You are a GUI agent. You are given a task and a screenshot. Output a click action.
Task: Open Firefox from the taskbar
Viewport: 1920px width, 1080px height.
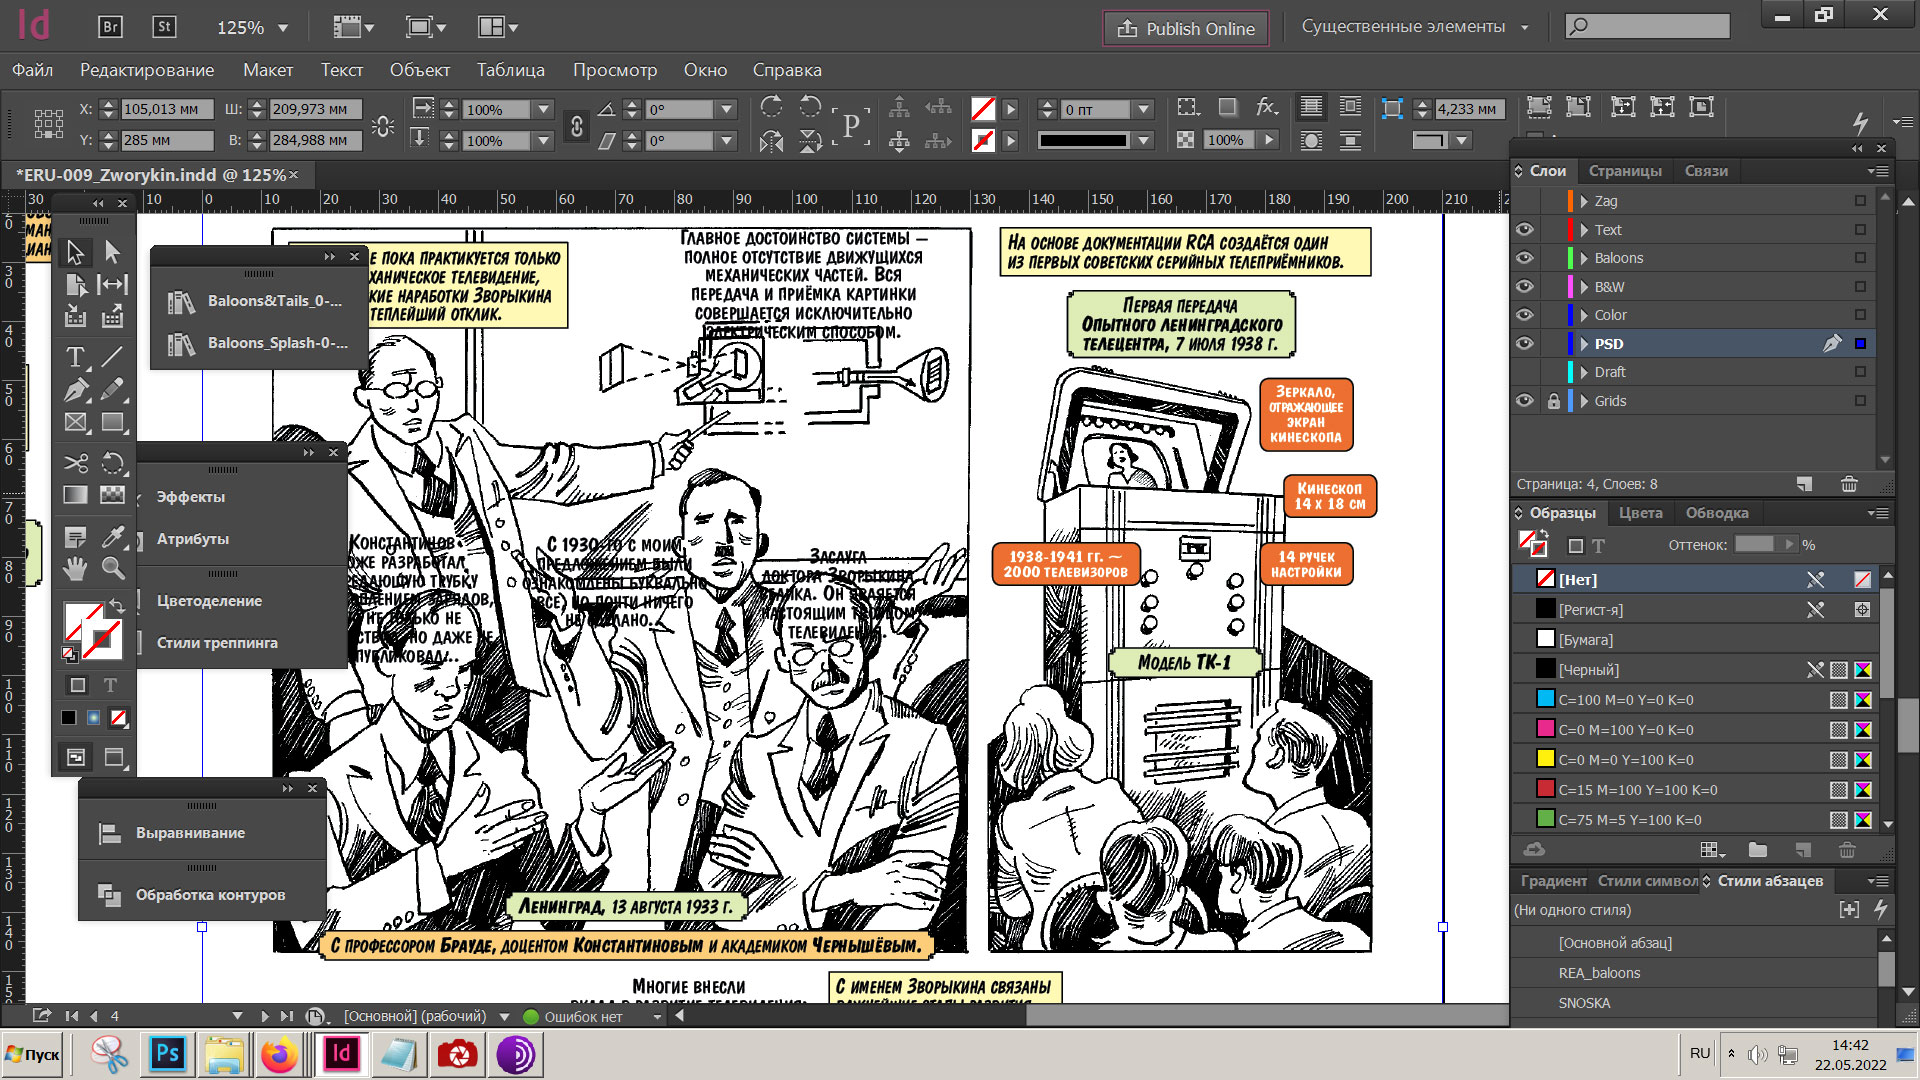click(279, 1054)
